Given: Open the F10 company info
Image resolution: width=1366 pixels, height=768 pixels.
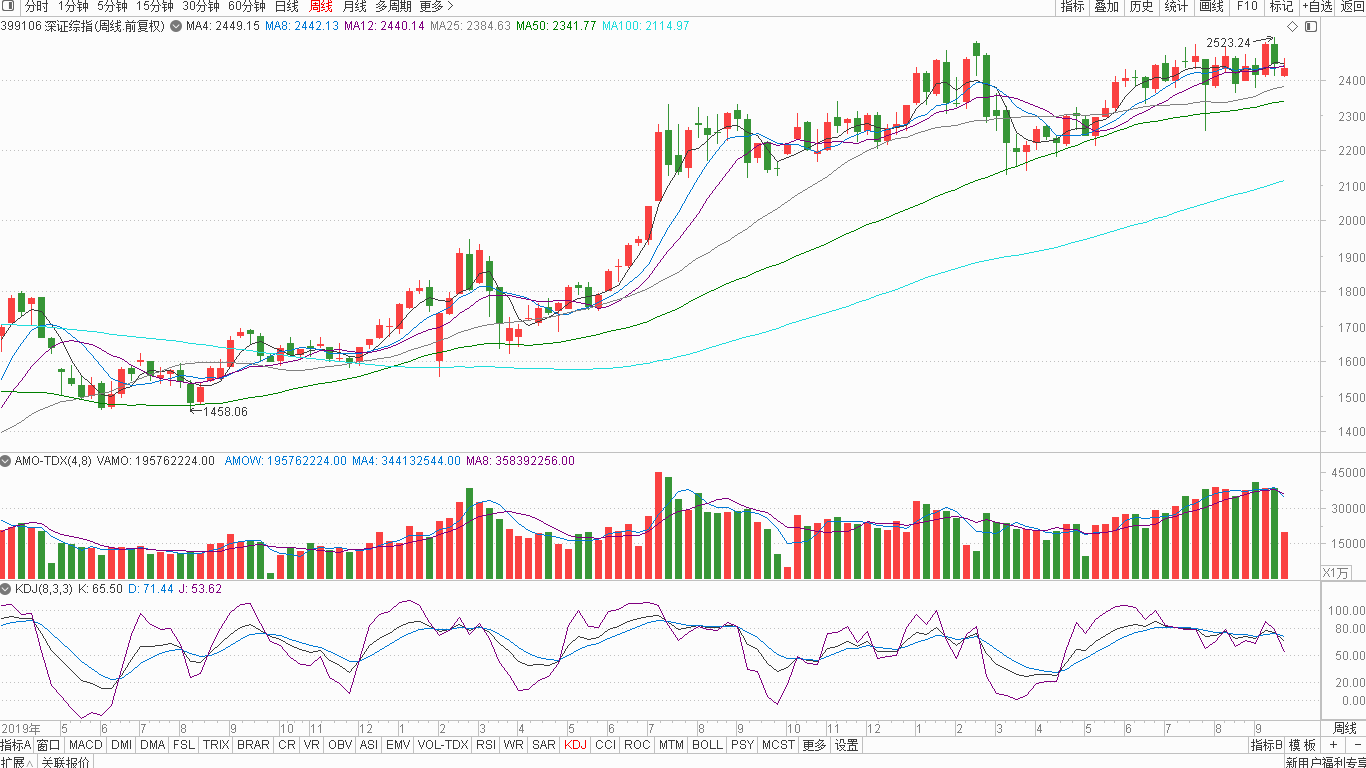Looking at the screenshot, I should pyautogui.click(x=1247, y=6).
